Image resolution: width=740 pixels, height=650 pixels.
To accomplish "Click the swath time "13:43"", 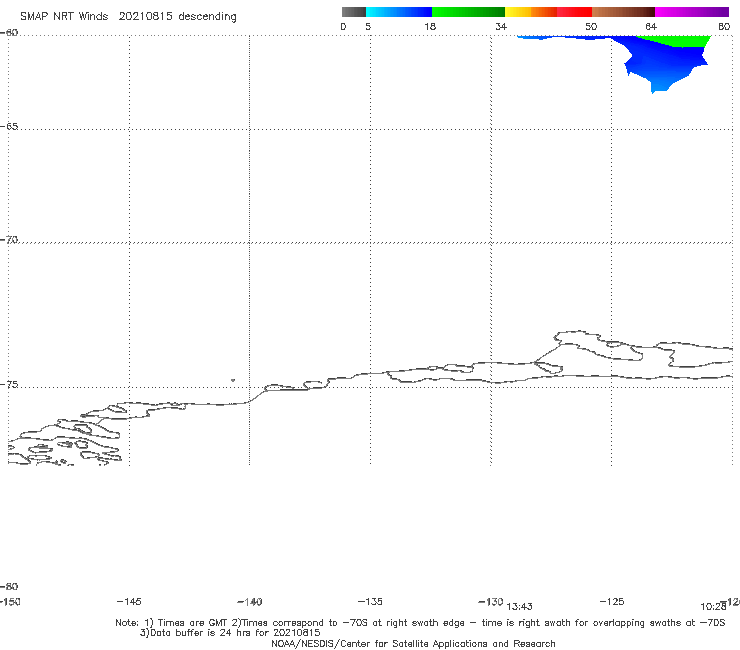I will [520, 607].
